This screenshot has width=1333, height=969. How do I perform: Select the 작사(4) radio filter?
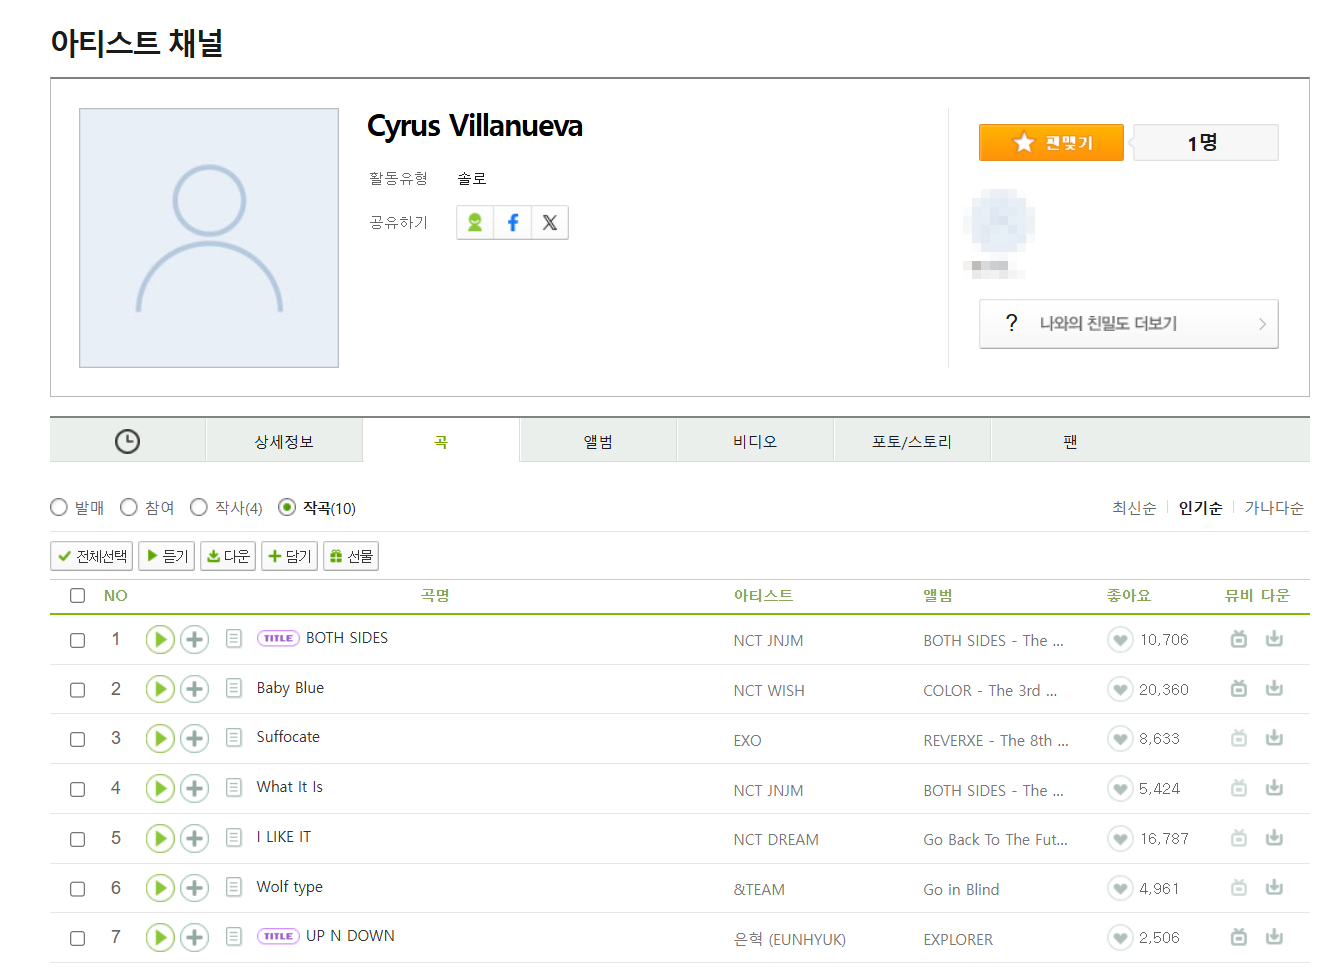[199, 508]
